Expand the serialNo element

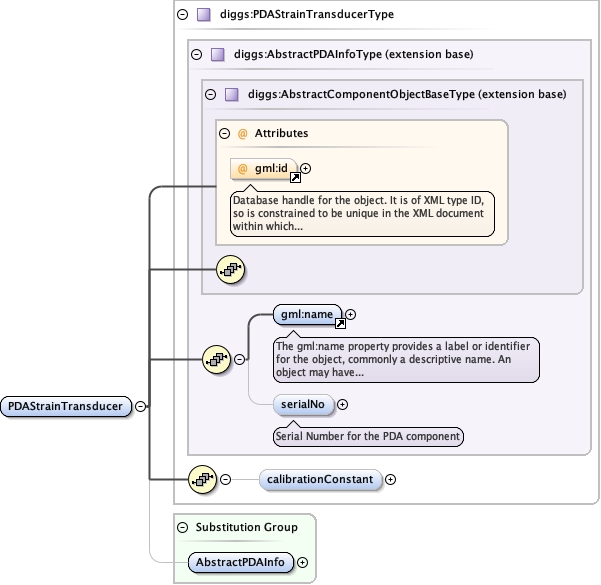(343, 404)
